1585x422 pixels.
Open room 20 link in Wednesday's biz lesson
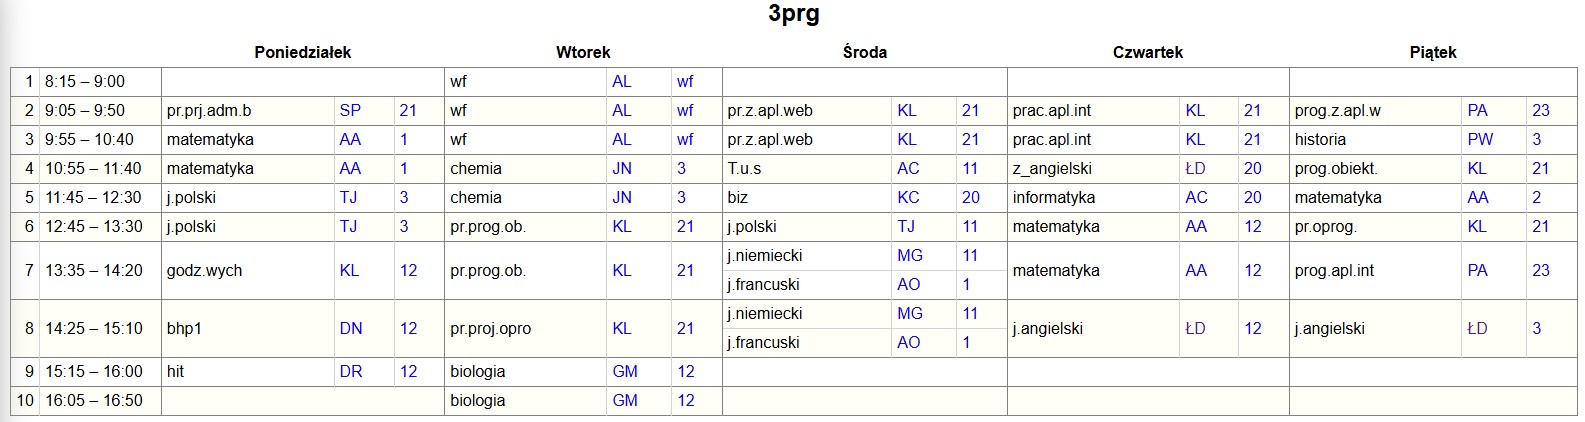(x=970, y=198)
